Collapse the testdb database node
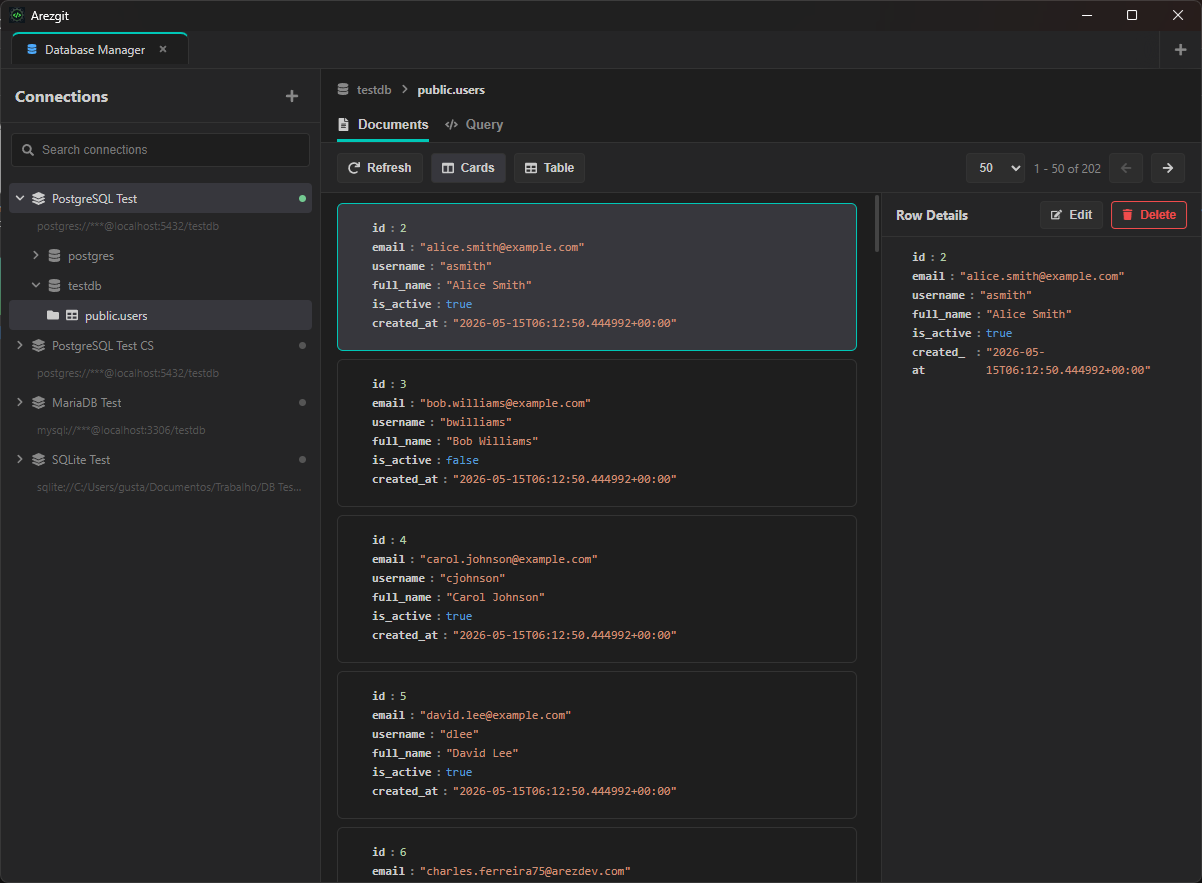Screen dimensions: 1202x883 pos(36,285)
